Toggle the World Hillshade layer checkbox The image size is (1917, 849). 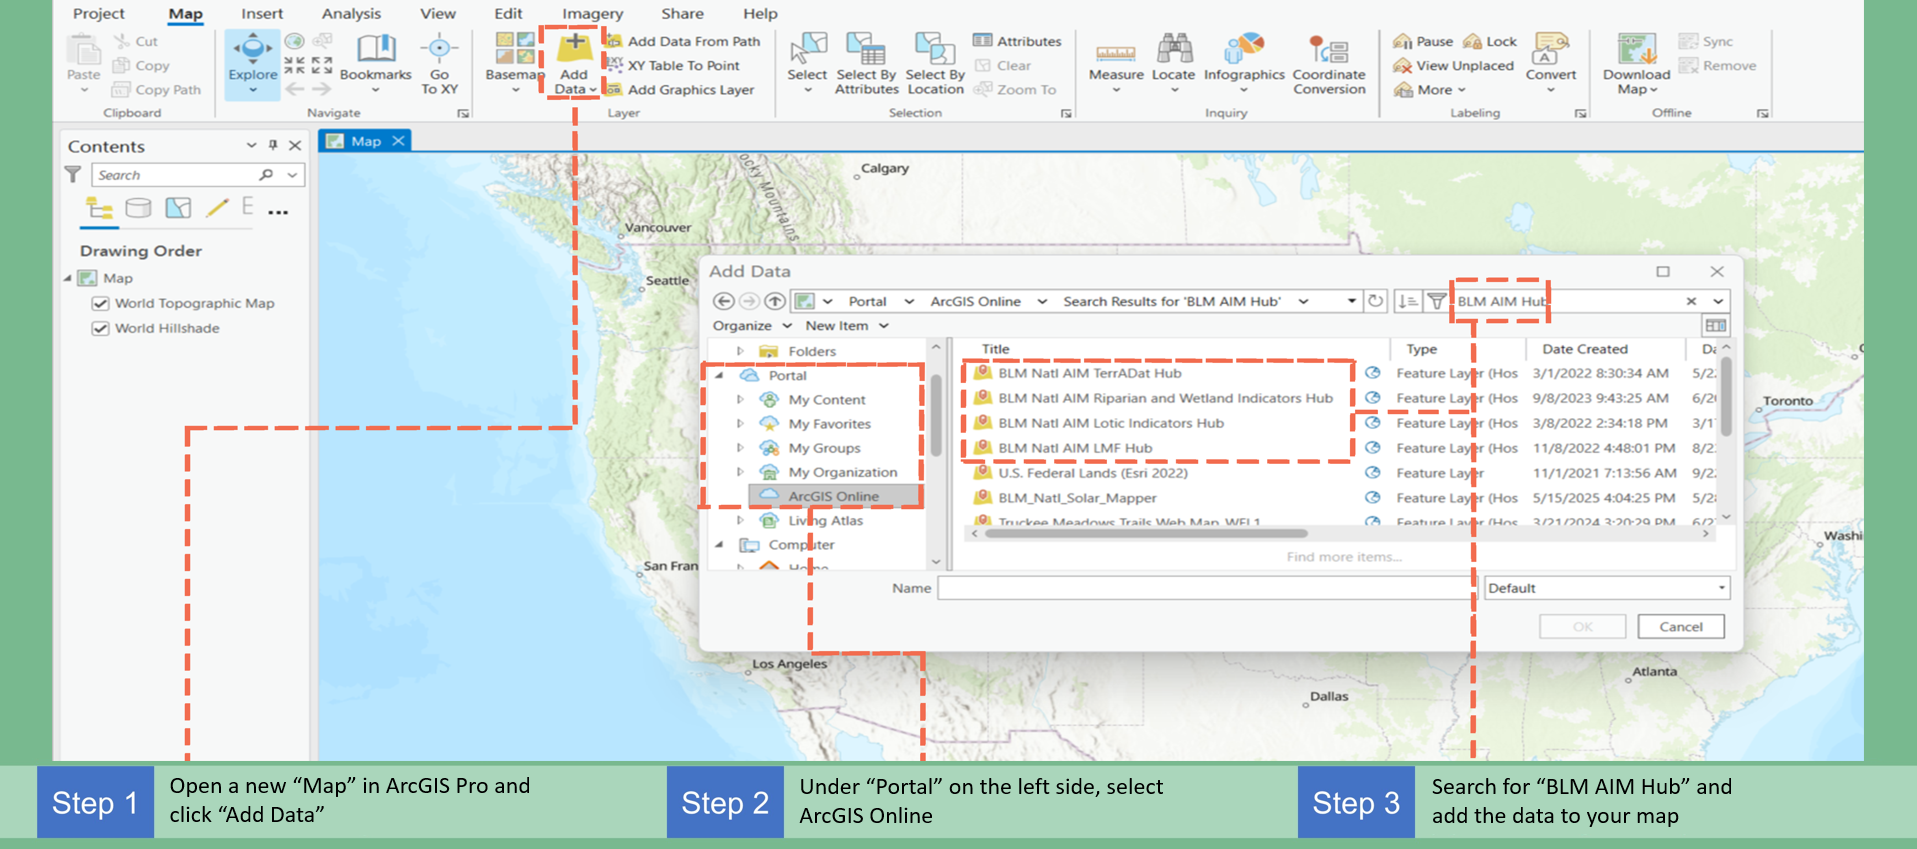tap(100, 328)
